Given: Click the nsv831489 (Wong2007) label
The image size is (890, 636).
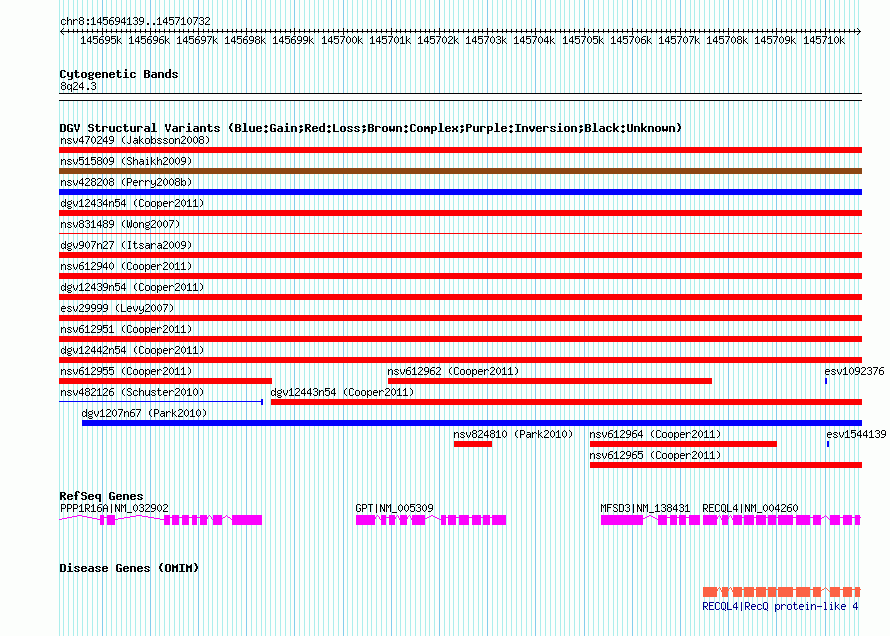Looking at the screenshot, I should point(120,224).
